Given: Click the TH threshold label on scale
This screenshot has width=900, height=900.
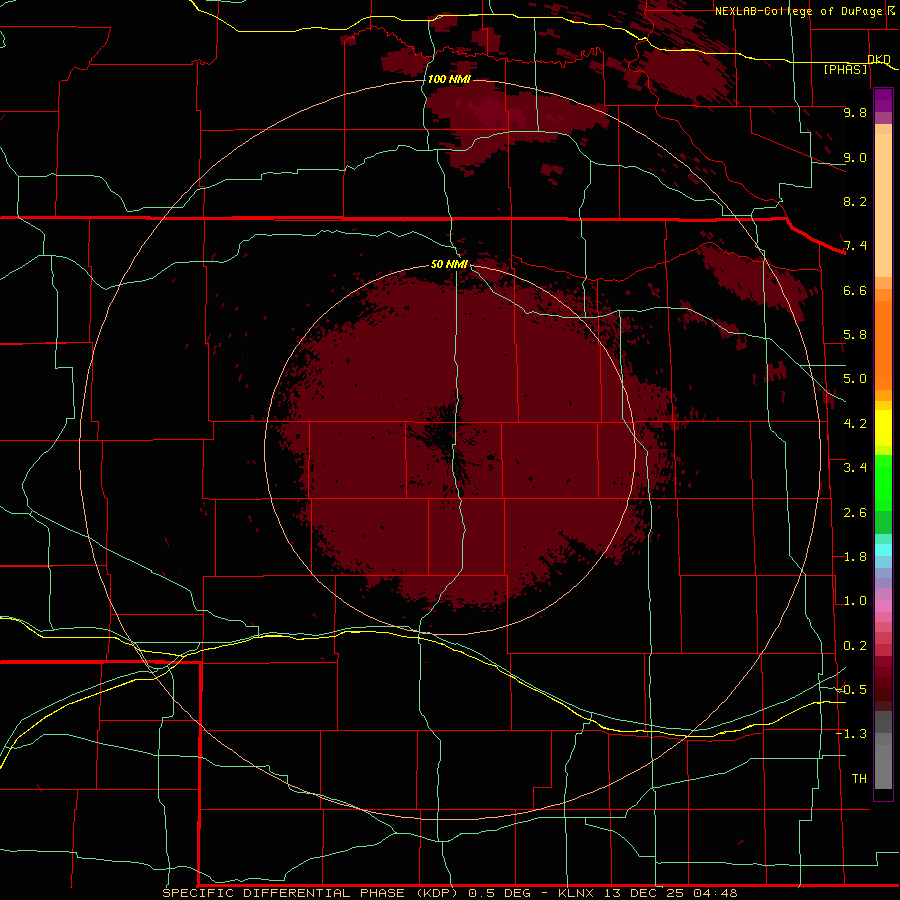Looking at the screenshot, I should tap(859, 779).
